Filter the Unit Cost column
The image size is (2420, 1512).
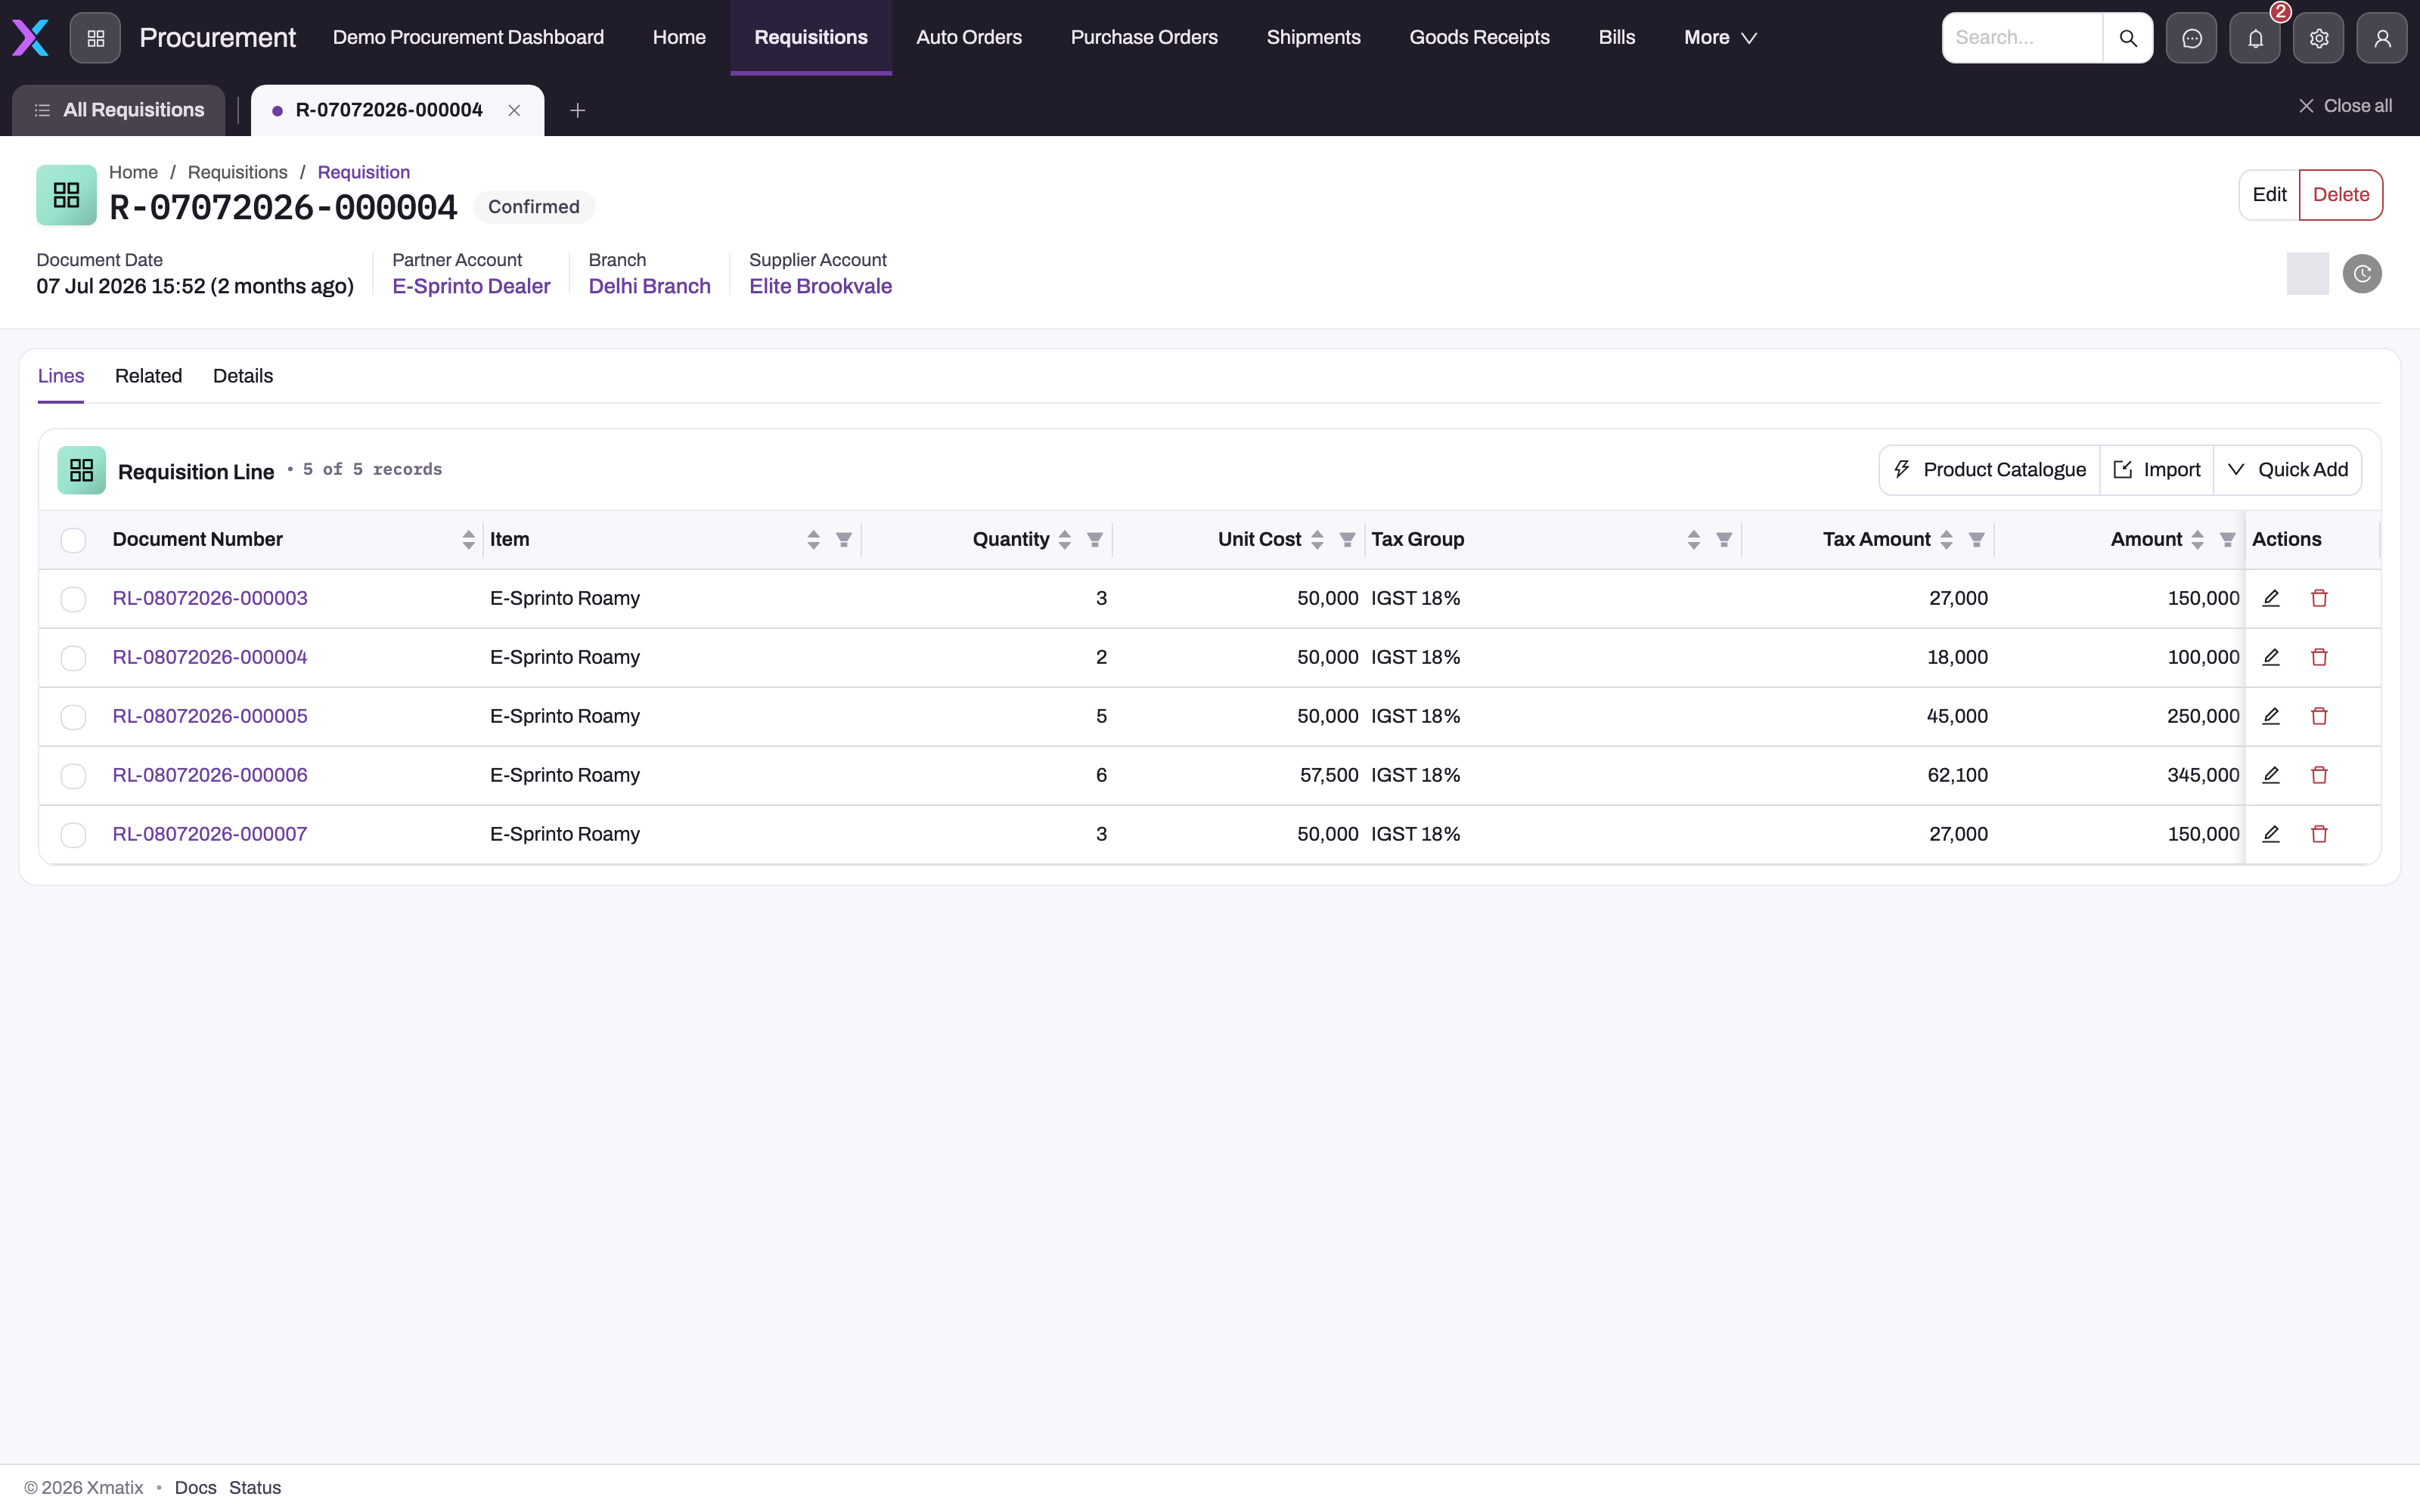[x=1347, y=540]
